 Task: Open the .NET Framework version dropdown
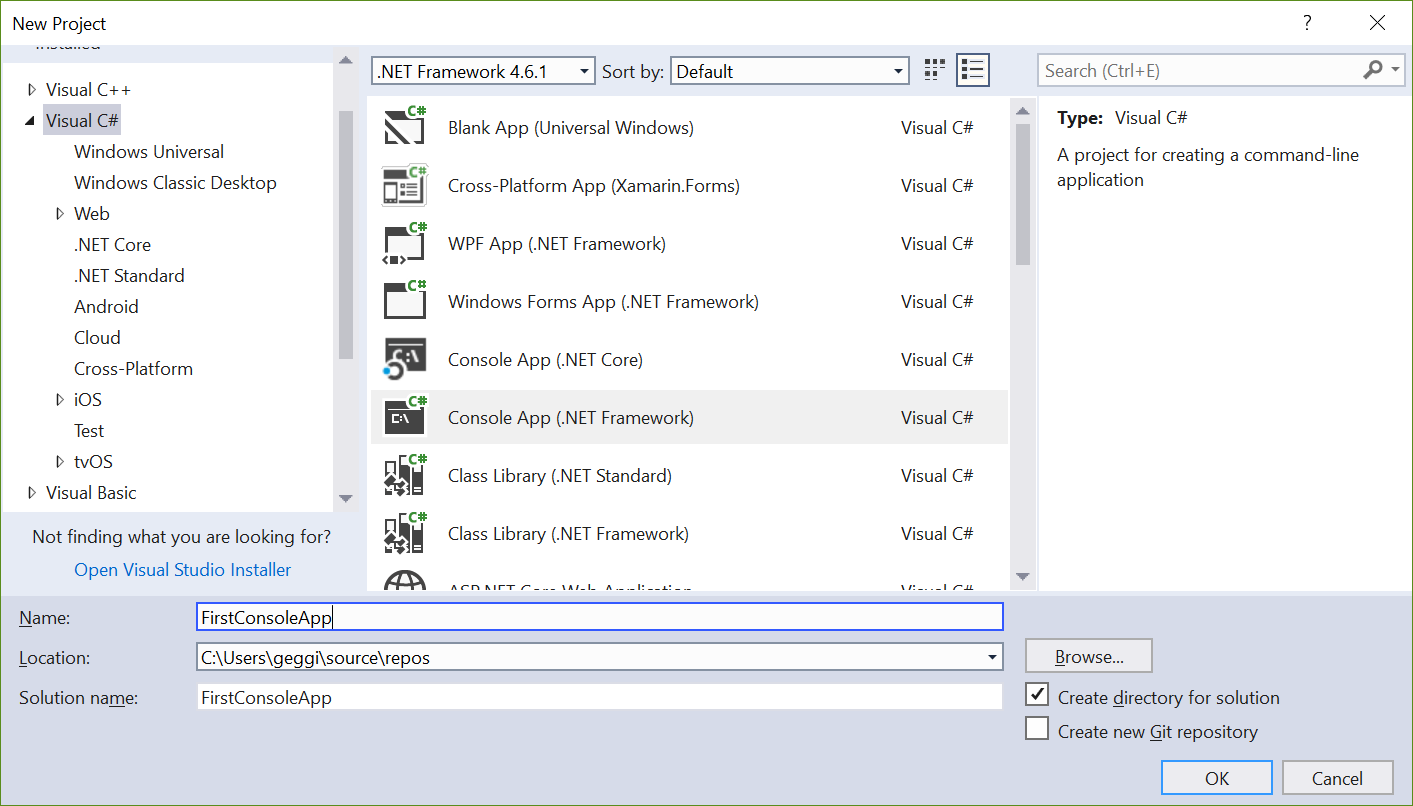point(483,71)
